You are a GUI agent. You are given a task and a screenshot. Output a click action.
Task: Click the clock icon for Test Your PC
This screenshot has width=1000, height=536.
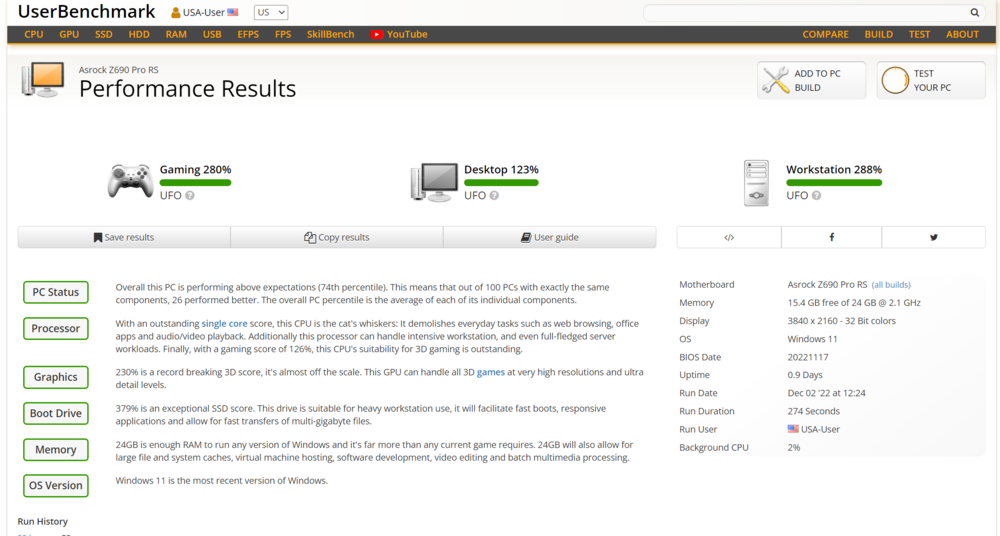coord(895,80)
